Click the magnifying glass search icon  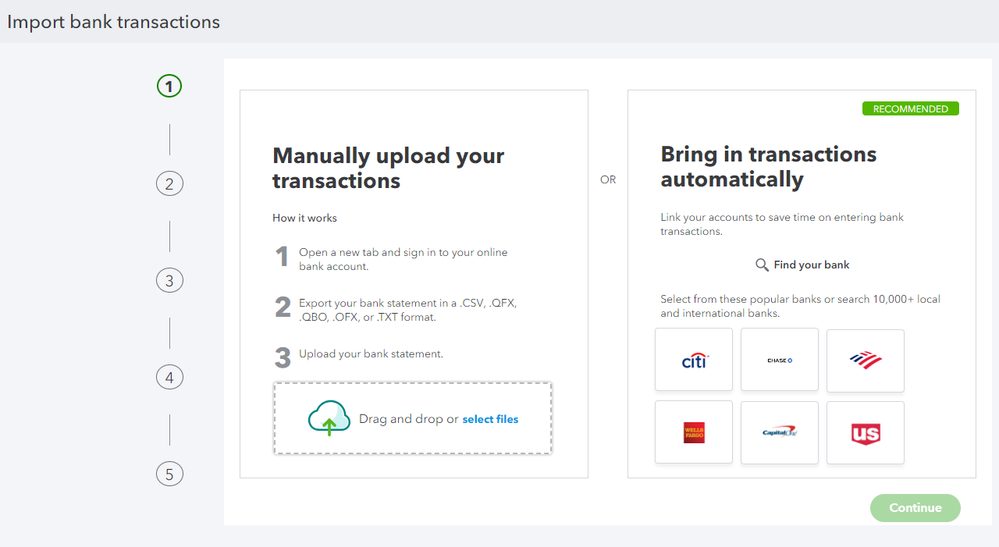pos(762,265)
